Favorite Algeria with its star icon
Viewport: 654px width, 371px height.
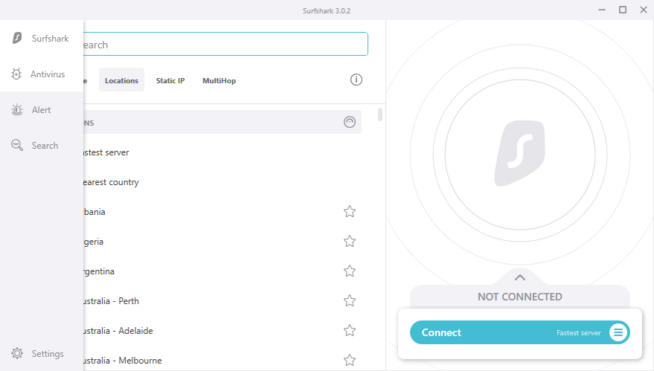pos(350,241)
